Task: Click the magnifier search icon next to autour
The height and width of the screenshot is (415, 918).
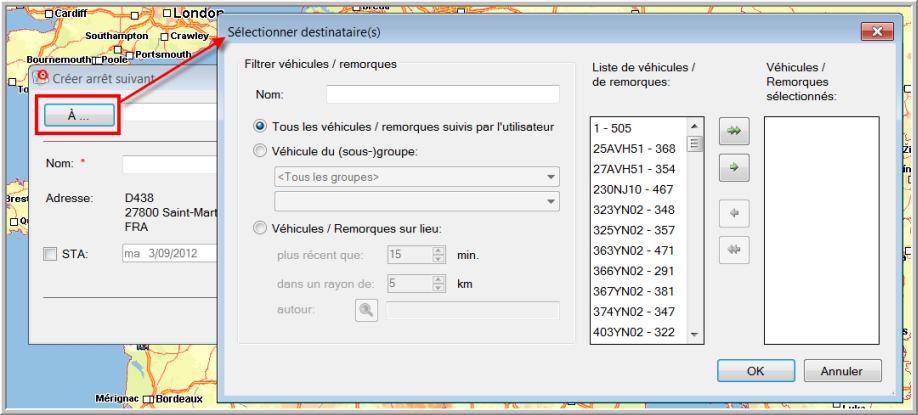Action: (x=367, y=311)
